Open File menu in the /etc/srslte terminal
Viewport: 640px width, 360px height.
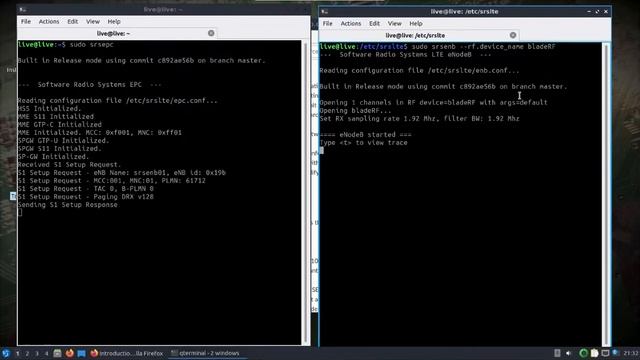point(328,24)
